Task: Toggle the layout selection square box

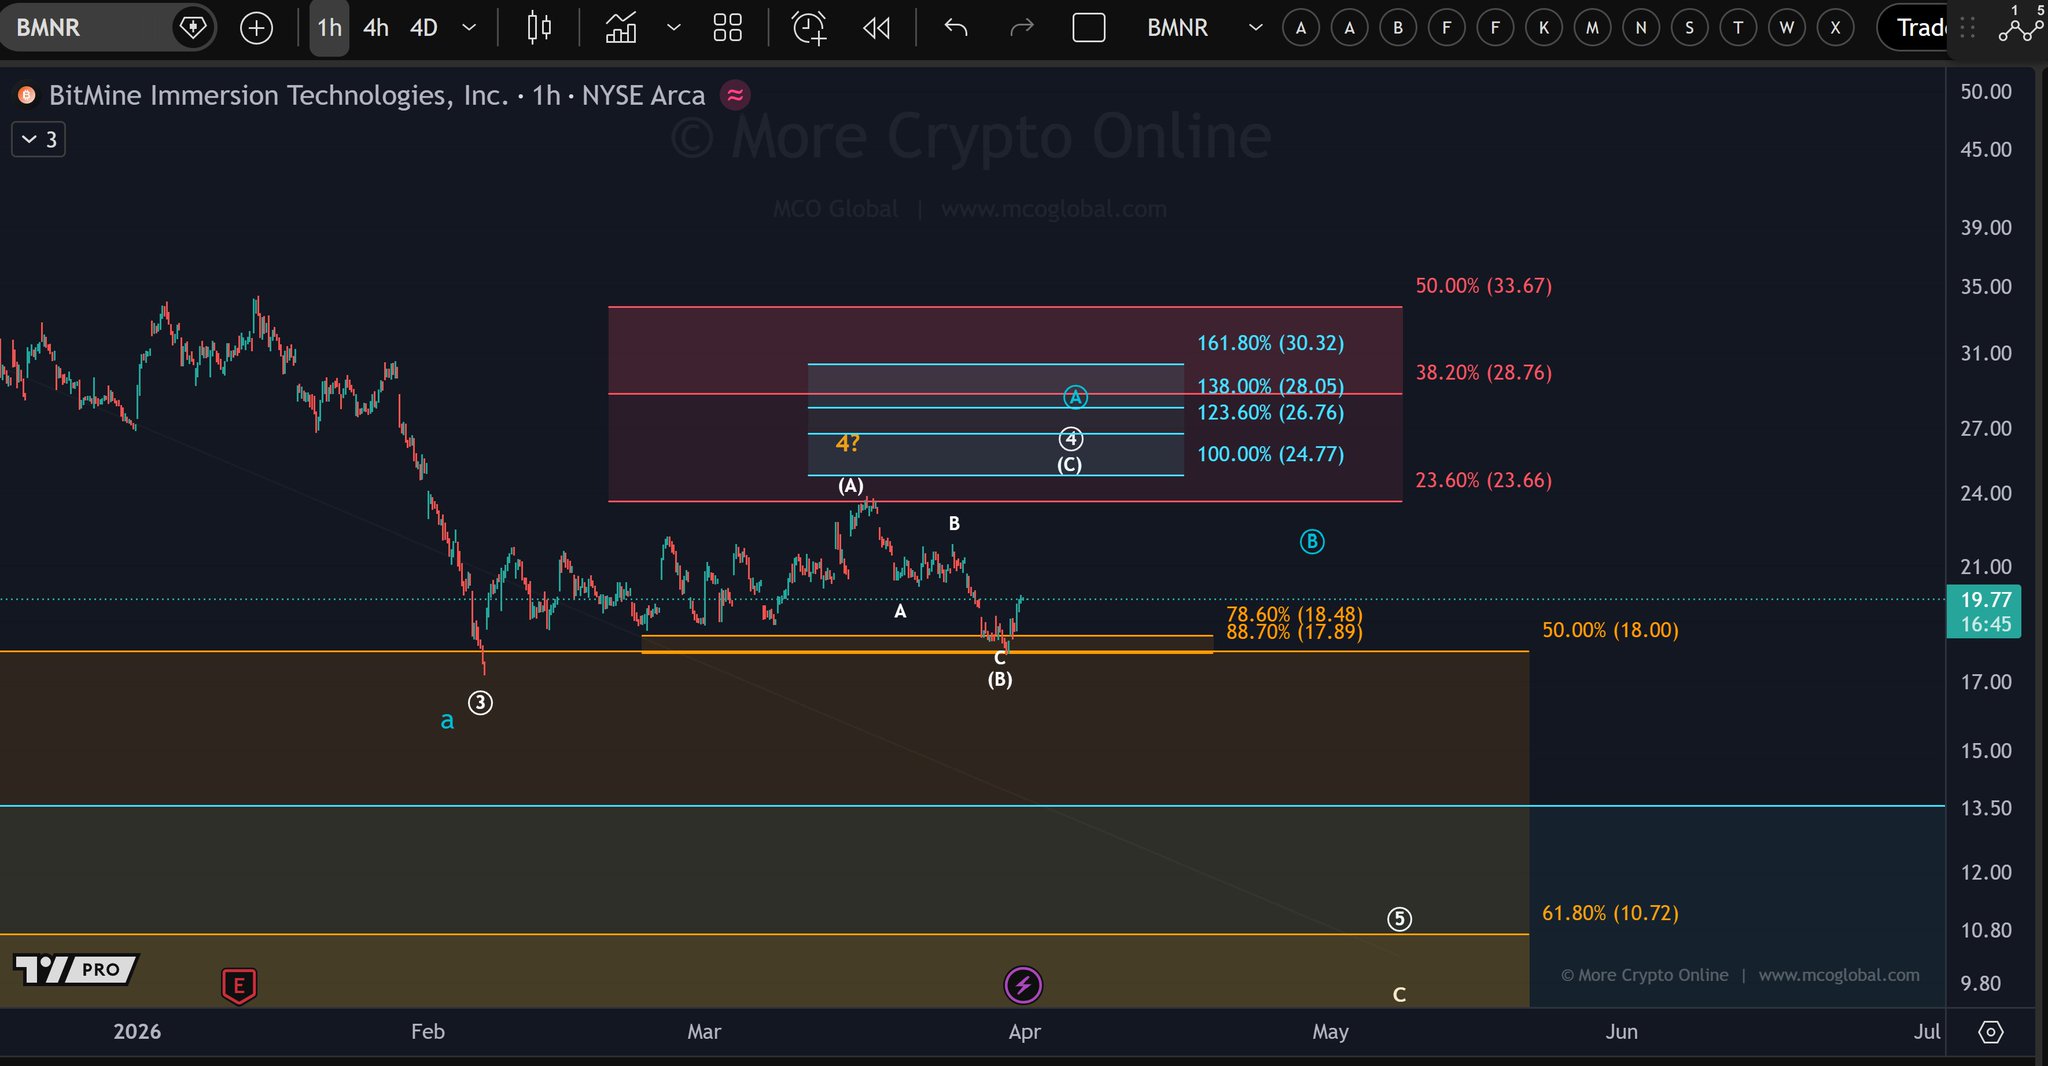Action: tap(1088, 28)
